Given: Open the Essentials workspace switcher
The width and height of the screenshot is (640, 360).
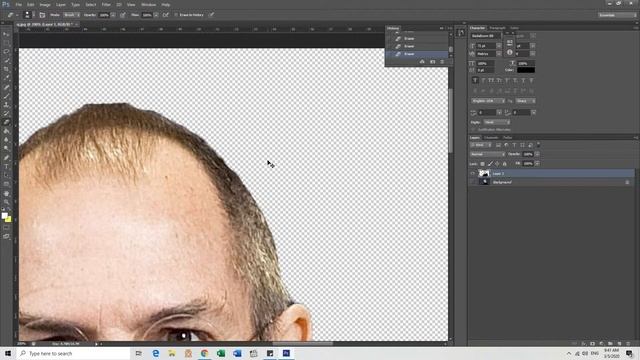Looking at the screenshot, I should pyautogui.click(x=617, y=15).
